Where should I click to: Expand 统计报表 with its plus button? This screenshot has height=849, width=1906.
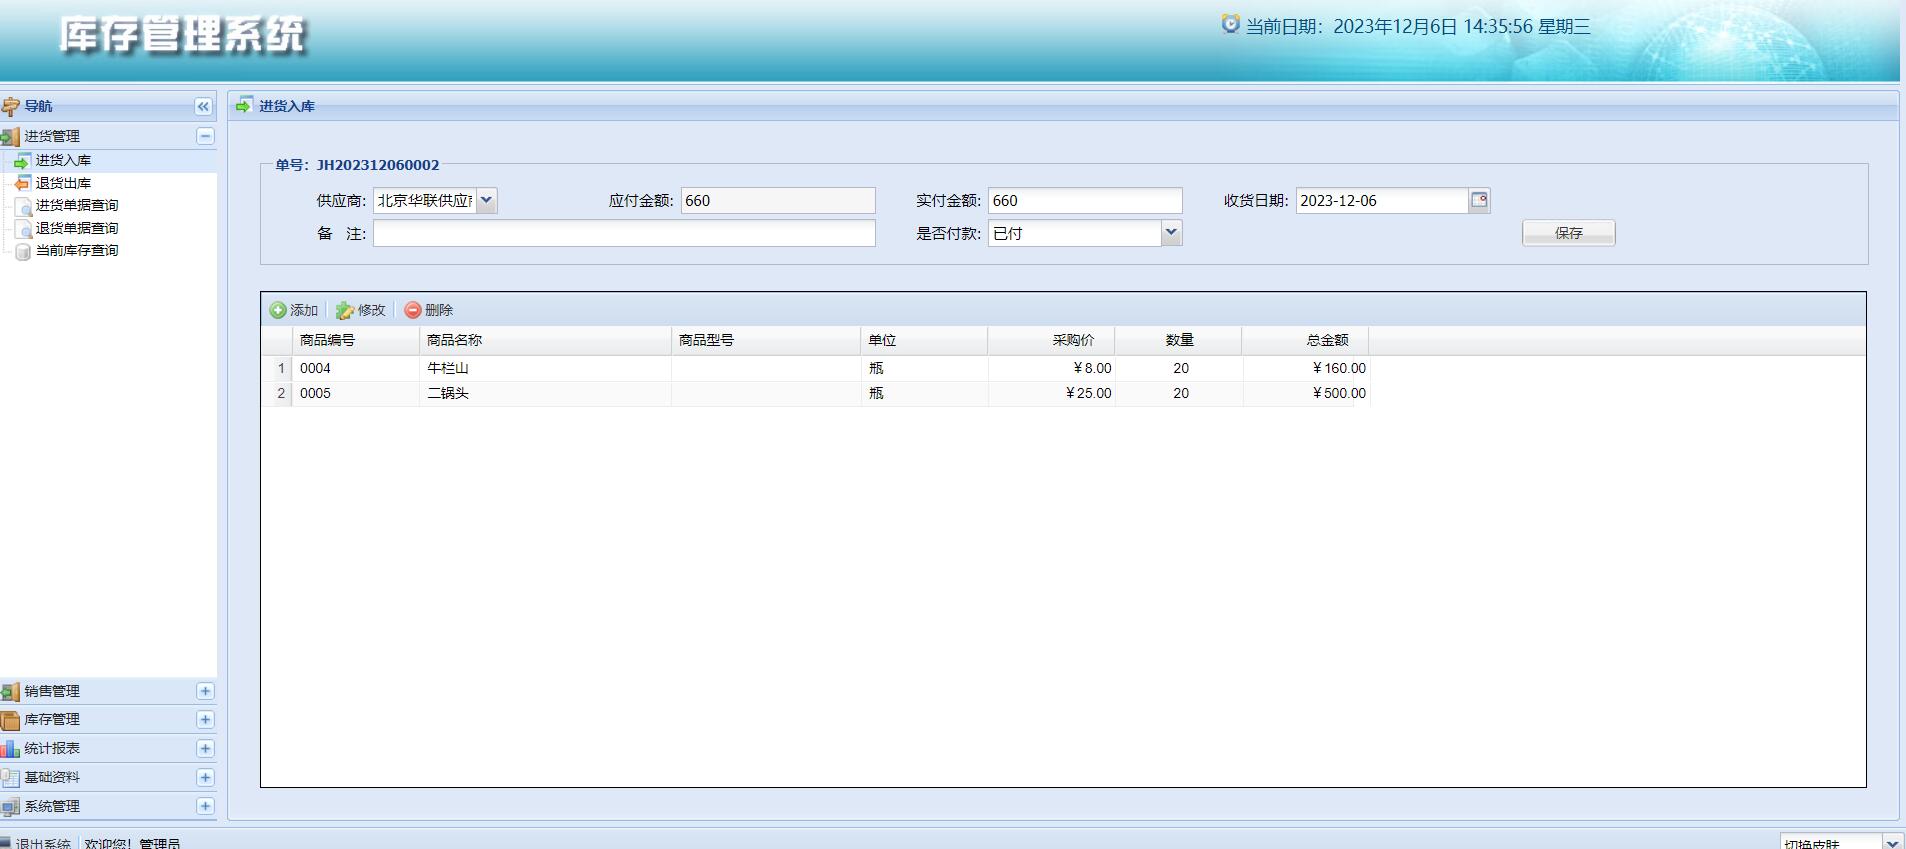[x=205, y=748]
